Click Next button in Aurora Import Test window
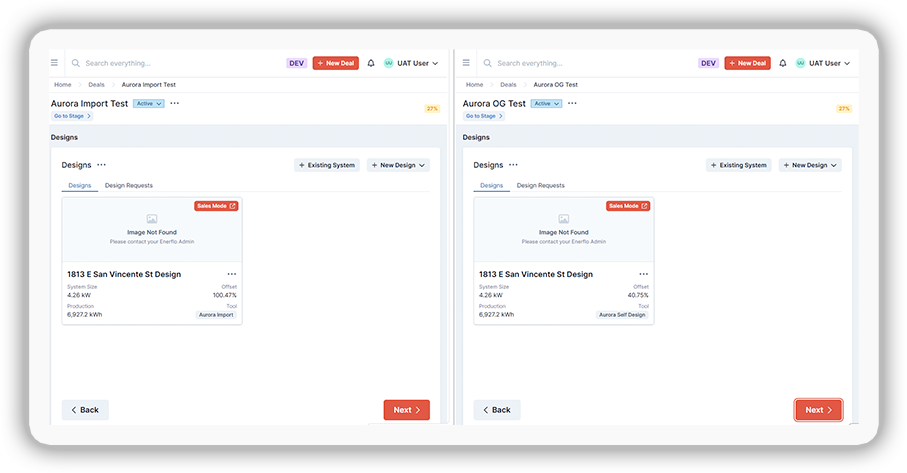The image size is (907, 473). [407, 410]
